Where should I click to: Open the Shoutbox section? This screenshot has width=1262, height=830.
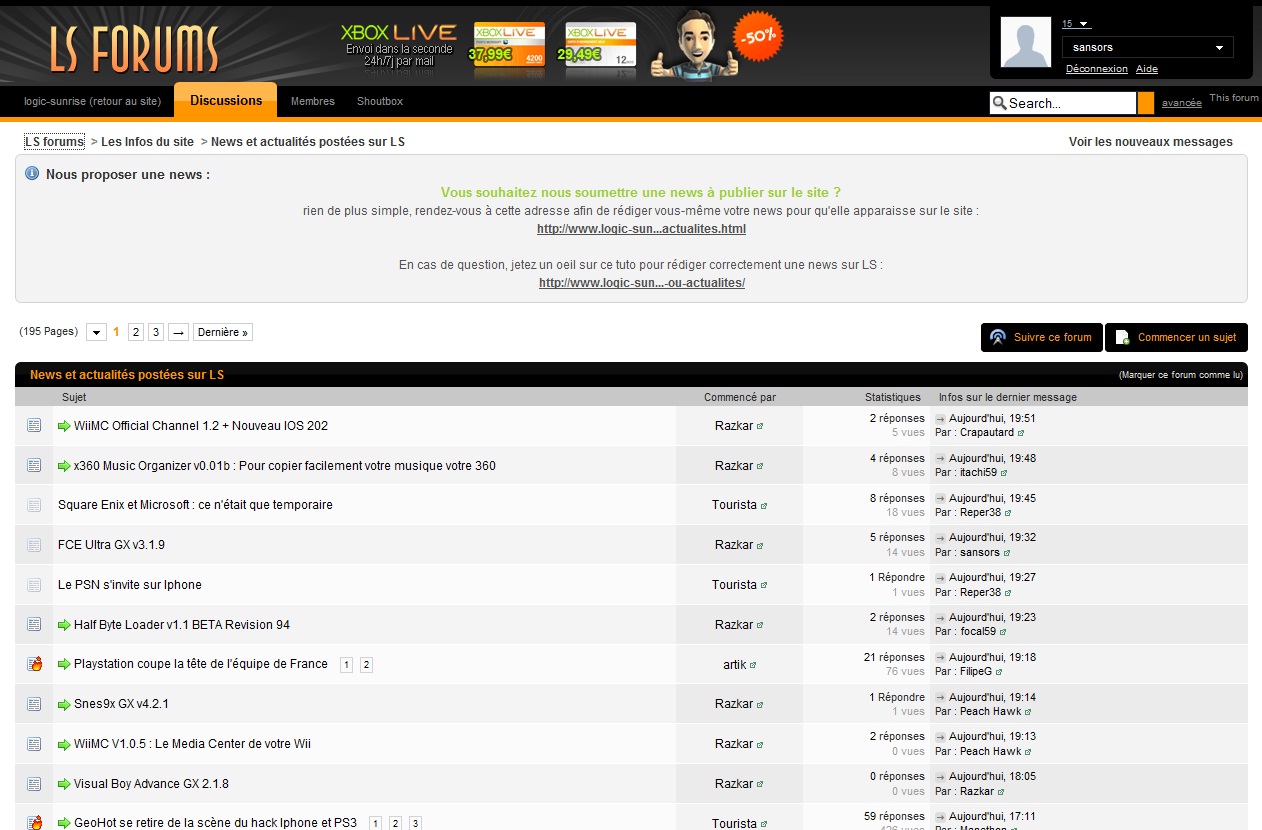379,101
